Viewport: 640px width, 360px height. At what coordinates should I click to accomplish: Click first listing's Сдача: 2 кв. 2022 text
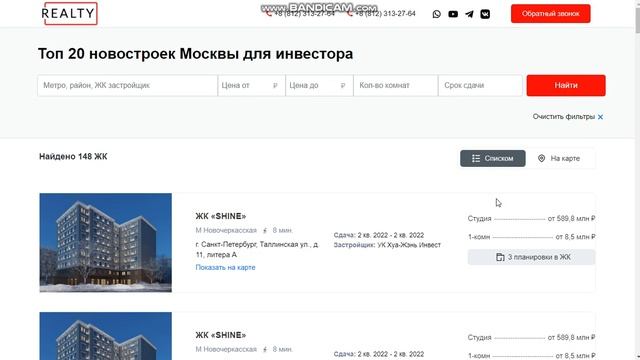(x=379, y=235)
